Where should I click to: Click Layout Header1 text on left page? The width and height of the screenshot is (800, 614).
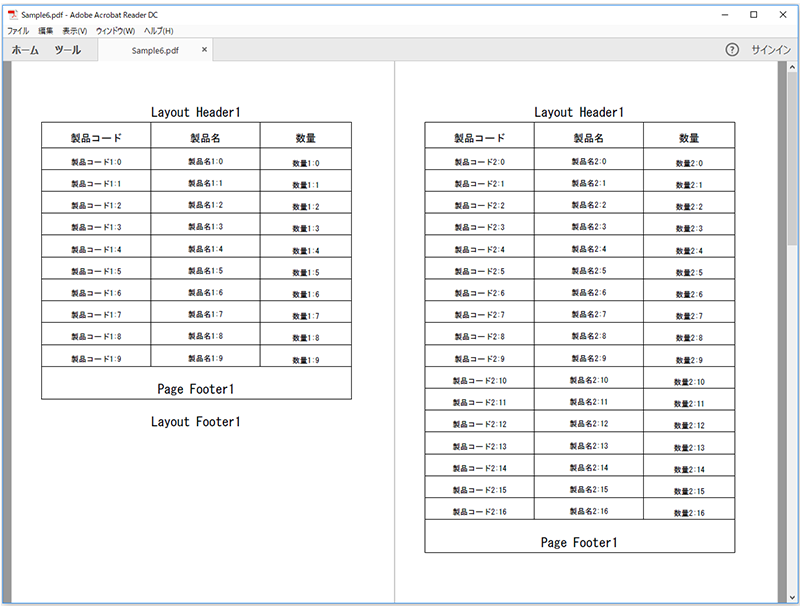tap(195, 112)
